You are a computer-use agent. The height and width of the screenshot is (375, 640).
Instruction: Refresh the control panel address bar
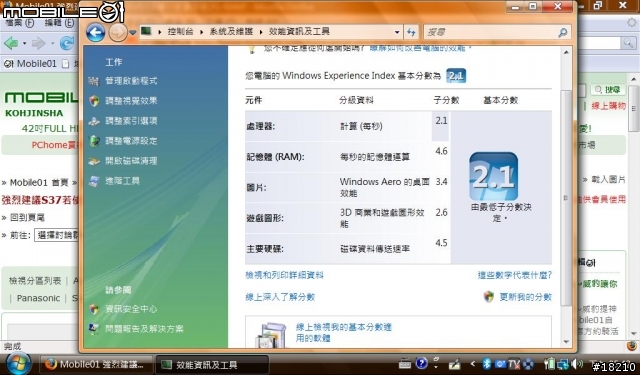click(x=411, y=32)
